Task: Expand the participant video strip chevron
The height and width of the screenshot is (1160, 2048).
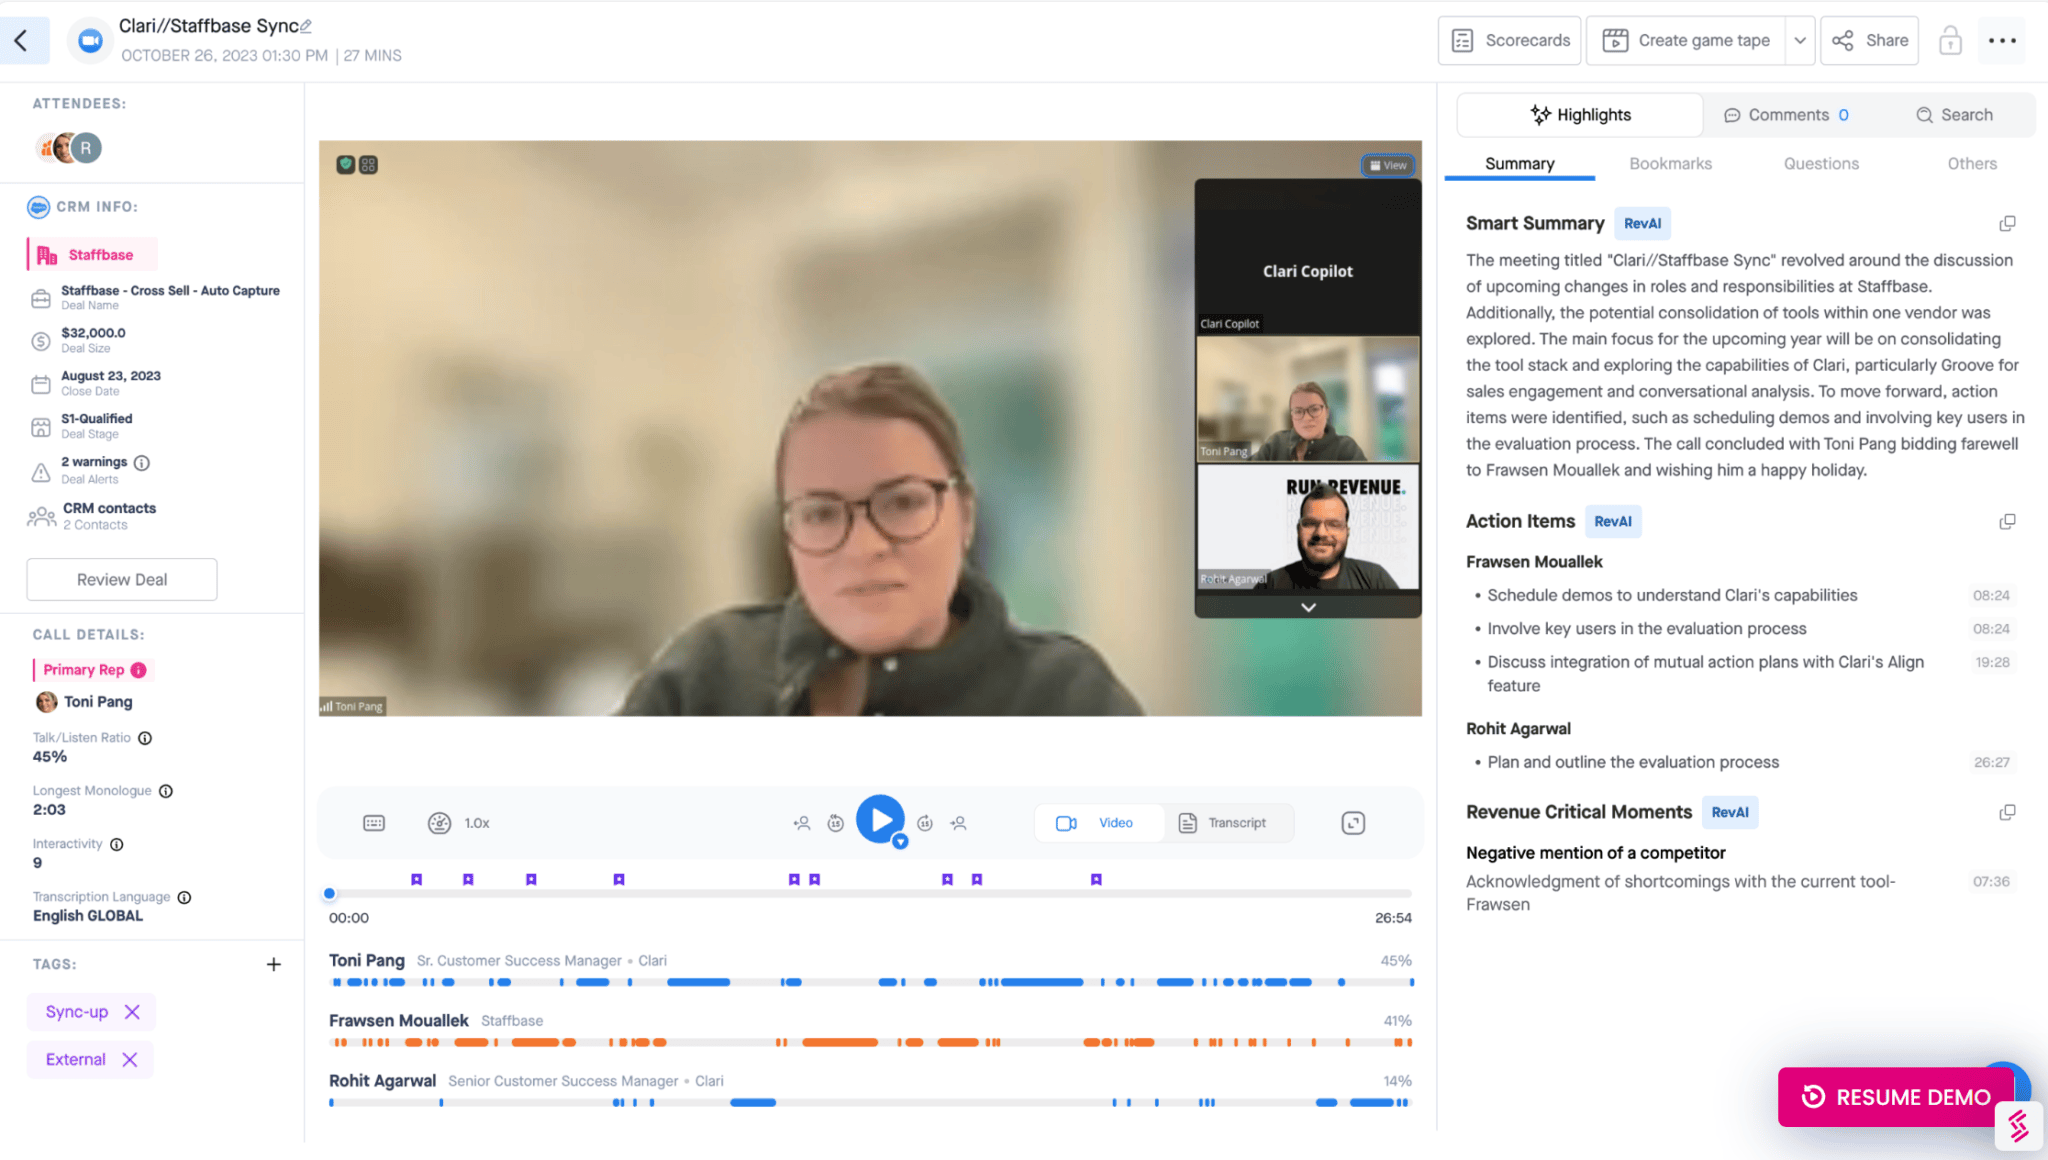Action: [1308, 608]
